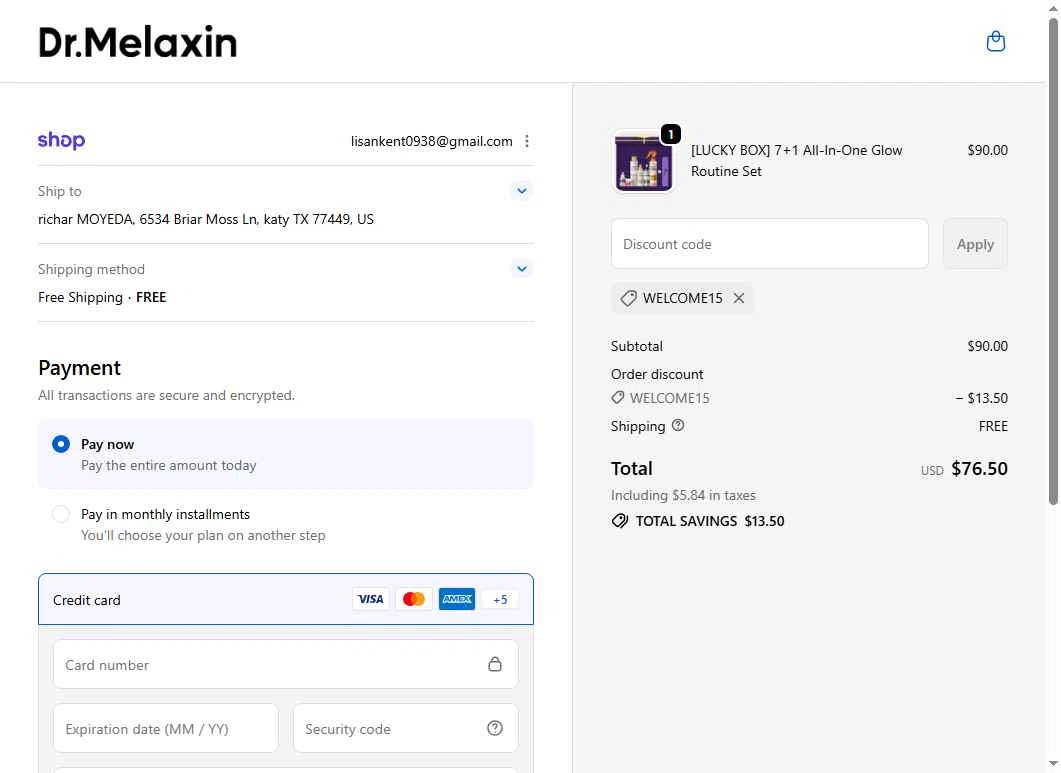
Task: Click the lock icon in Card number field
Action: (x=495, y=664)
